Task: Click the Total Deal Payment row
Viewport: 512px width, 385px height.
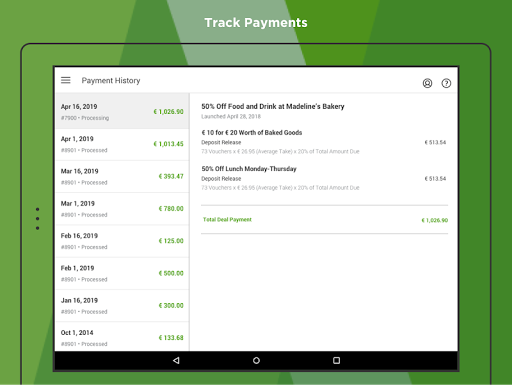Action: (325, 220)
